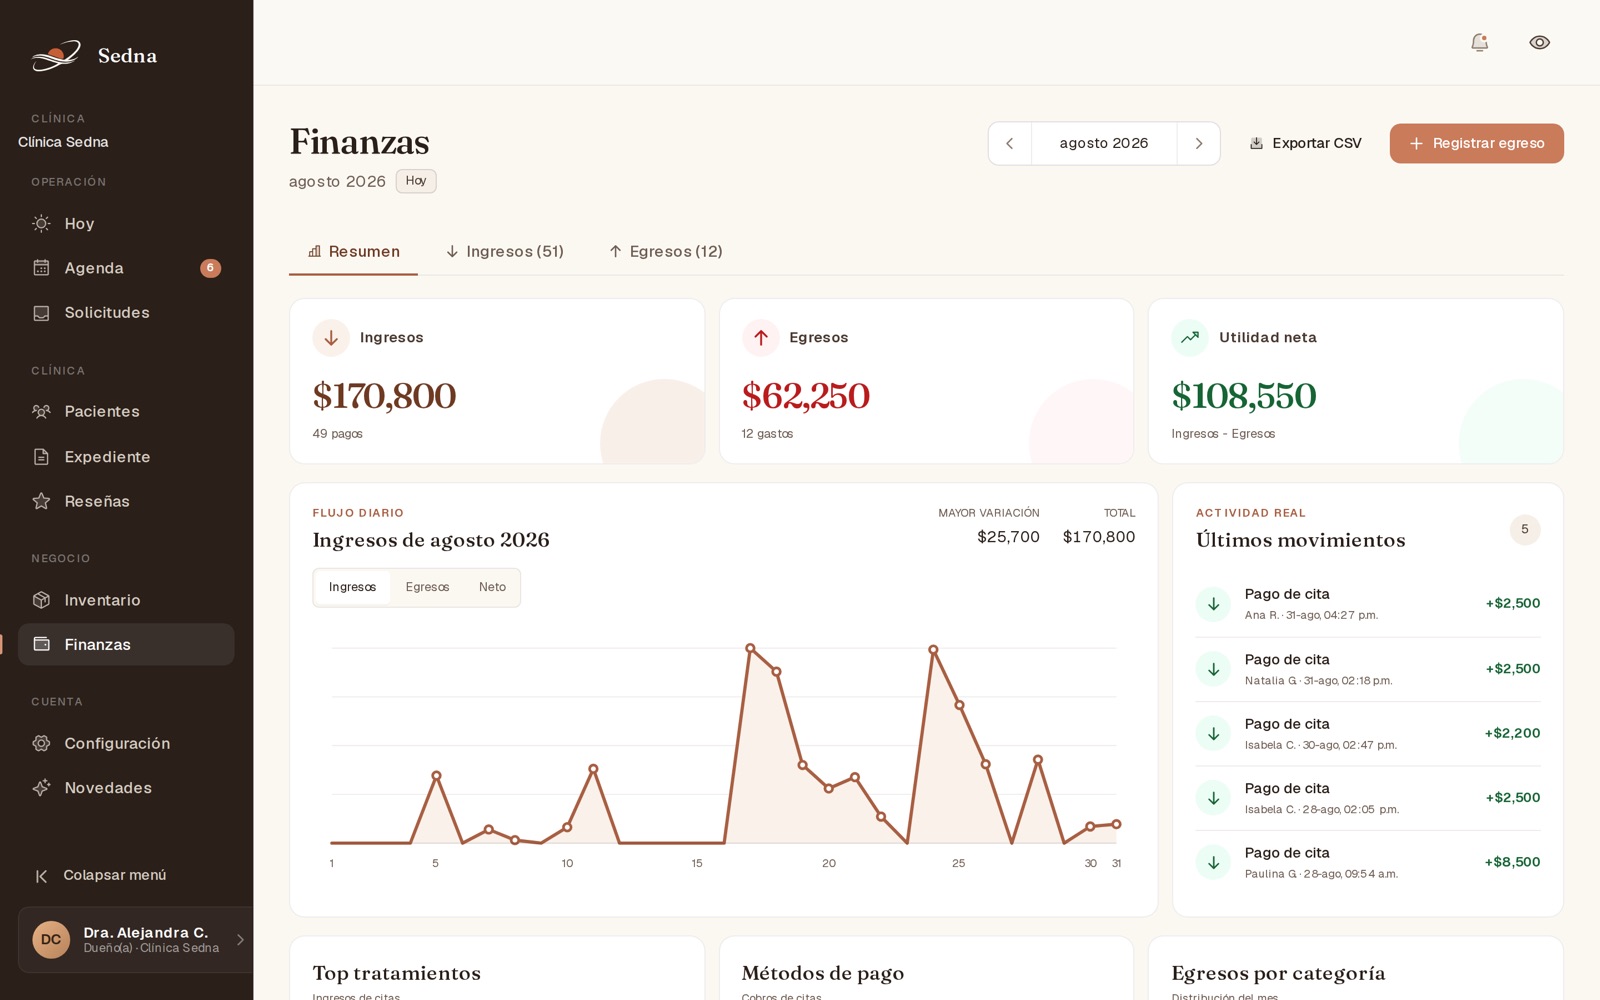Select Finanzas in the sidebar
The image size is (1600, 1000).
126,644
